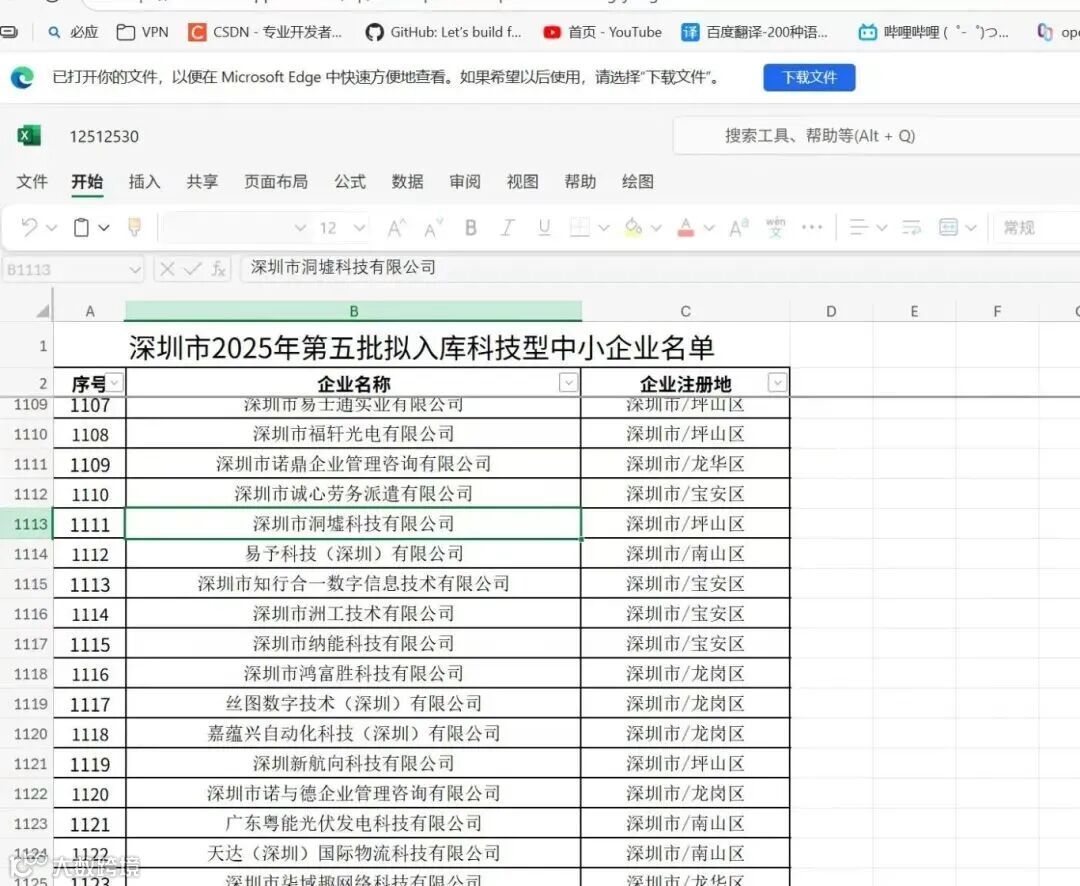This screenshot has width=1080, height=886.
Task: Decrease font size with the smaller A icon
Action: (x=433, y=227)
